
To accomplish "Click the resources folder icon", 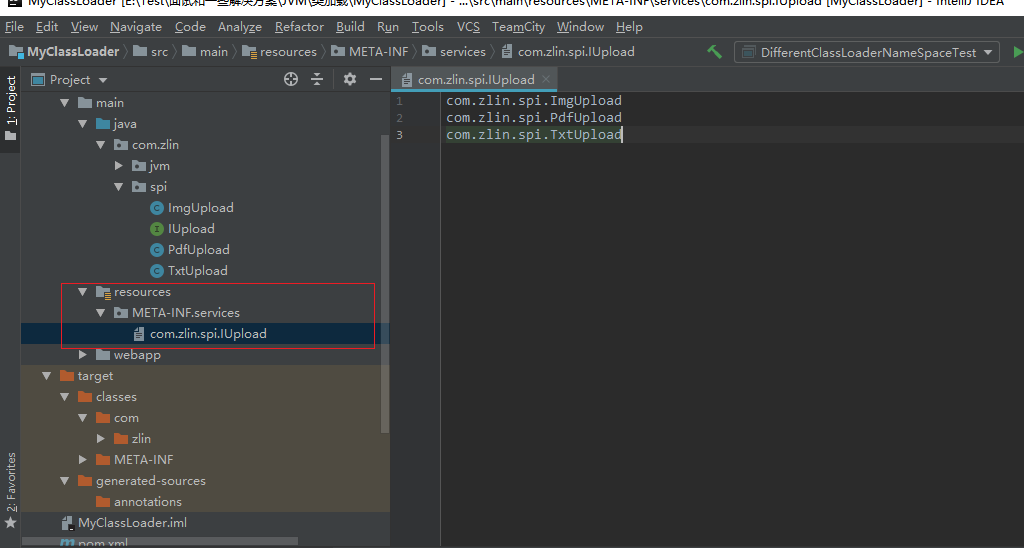I will click(103, 292).
